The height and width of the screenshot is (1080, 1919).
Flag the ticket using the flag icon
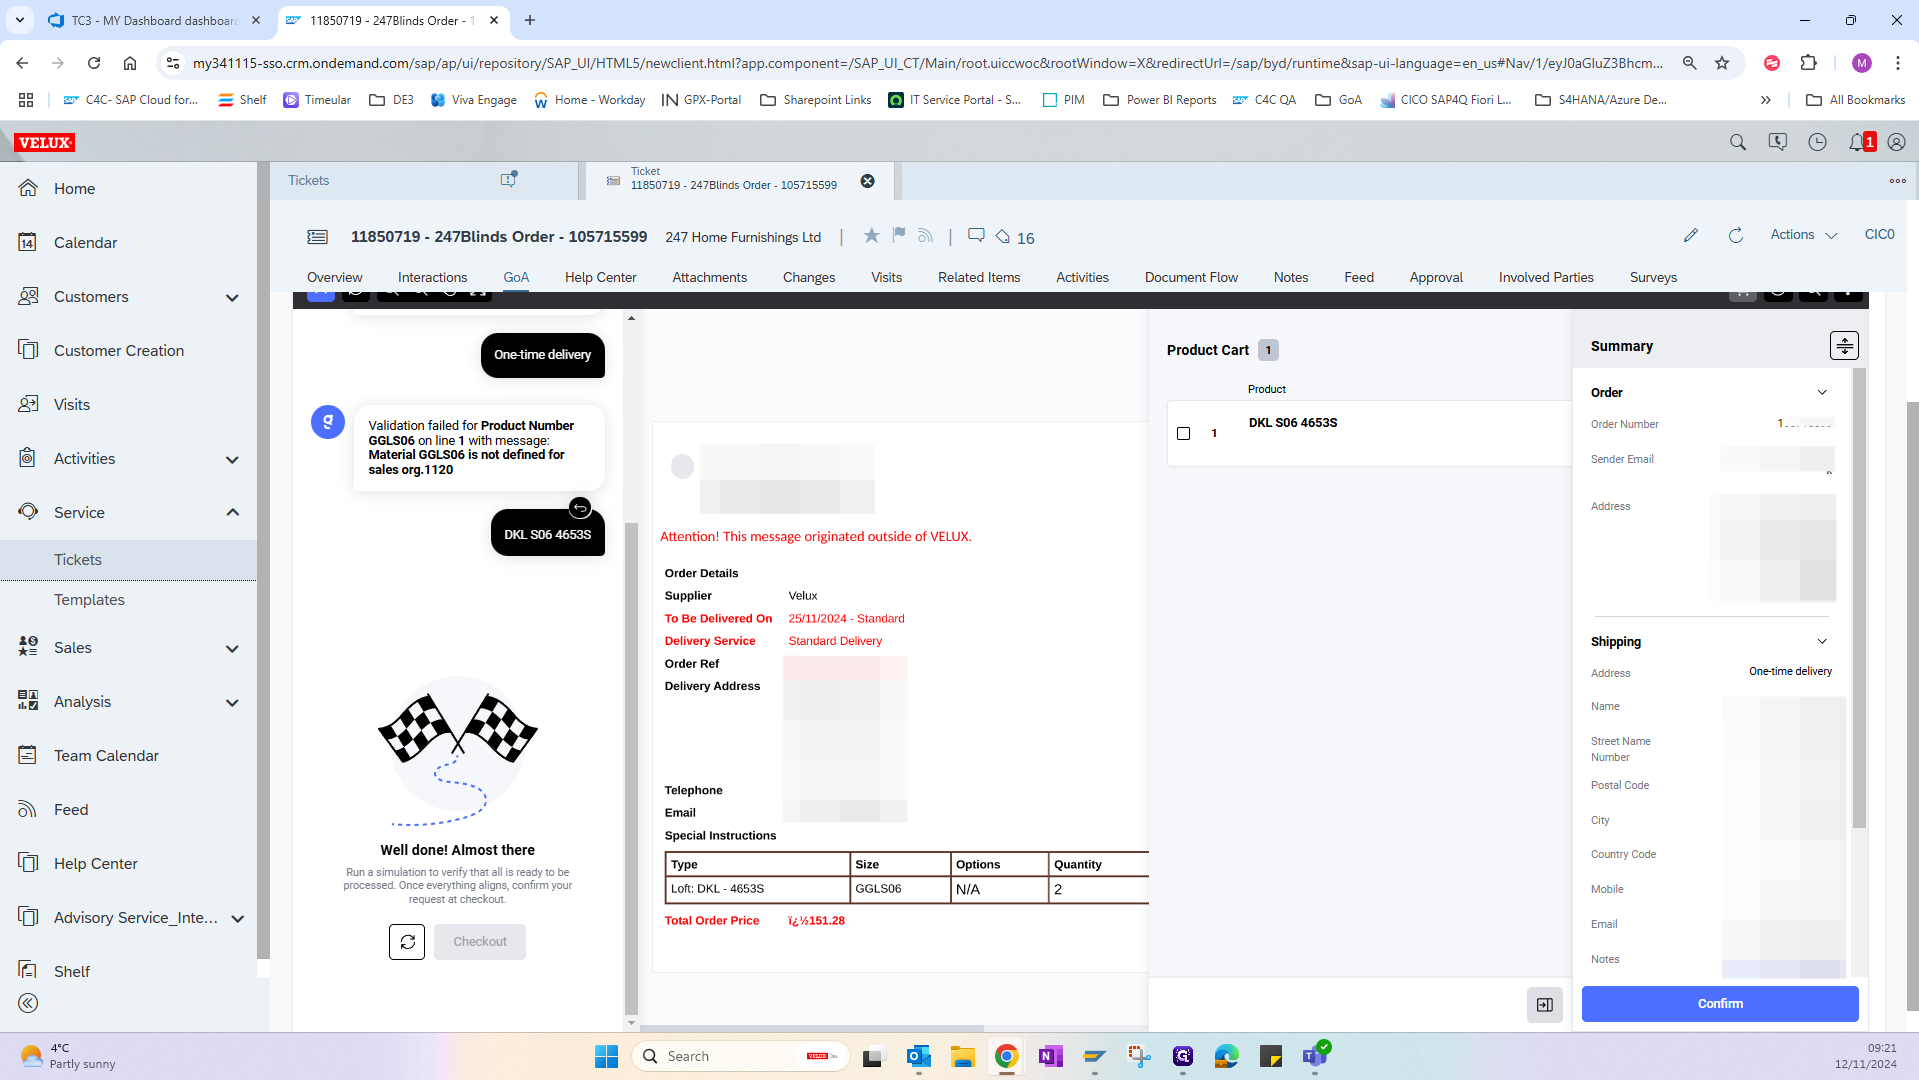(x=899, y=235)
